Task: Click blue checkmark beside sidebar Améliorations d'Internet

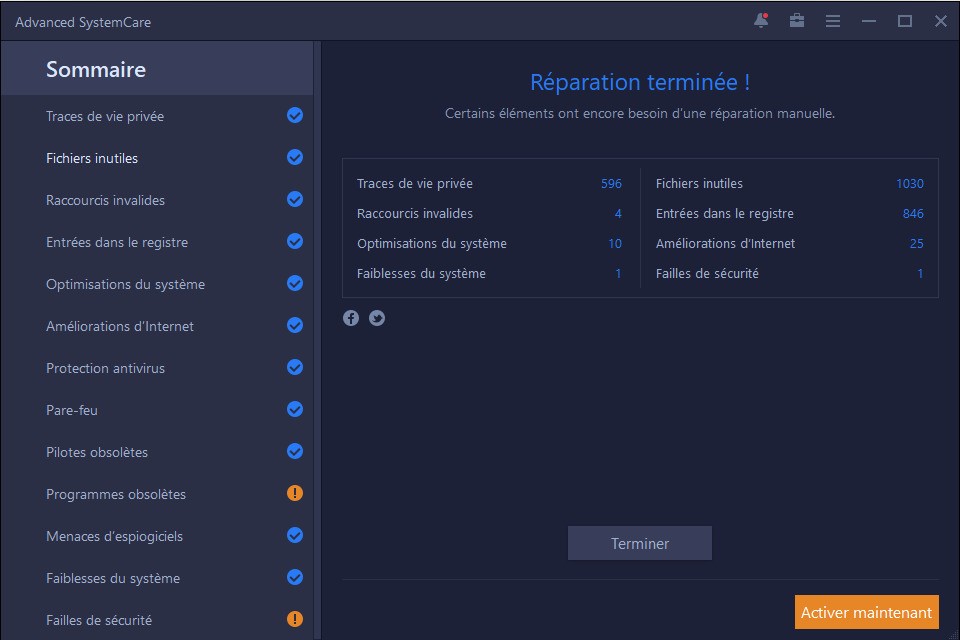Action: click(294, 325)
